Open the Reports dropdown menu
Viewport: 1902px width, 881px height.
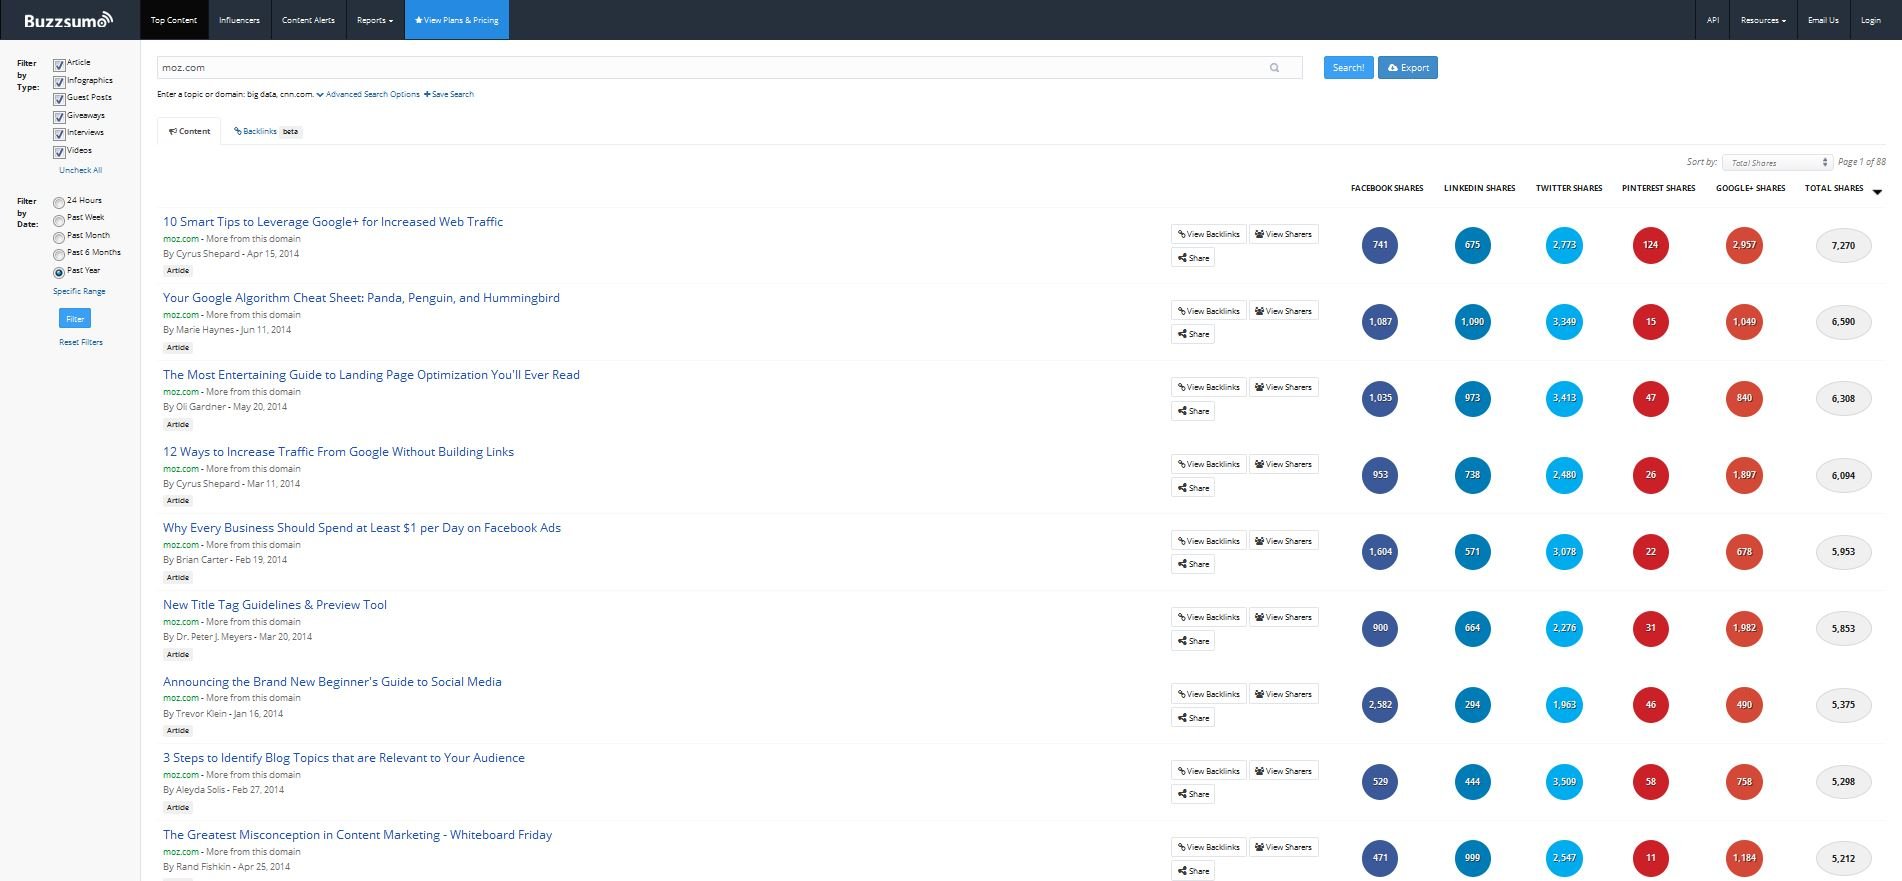375,20
